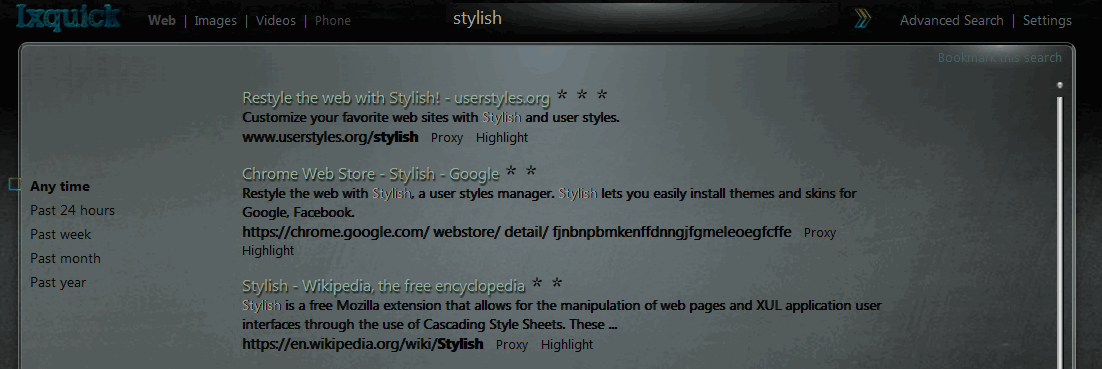Open Stylish Wikipedia result title
Image resolution: width=1102 pixels, height=369 pixels.
[x=384, y=286]
